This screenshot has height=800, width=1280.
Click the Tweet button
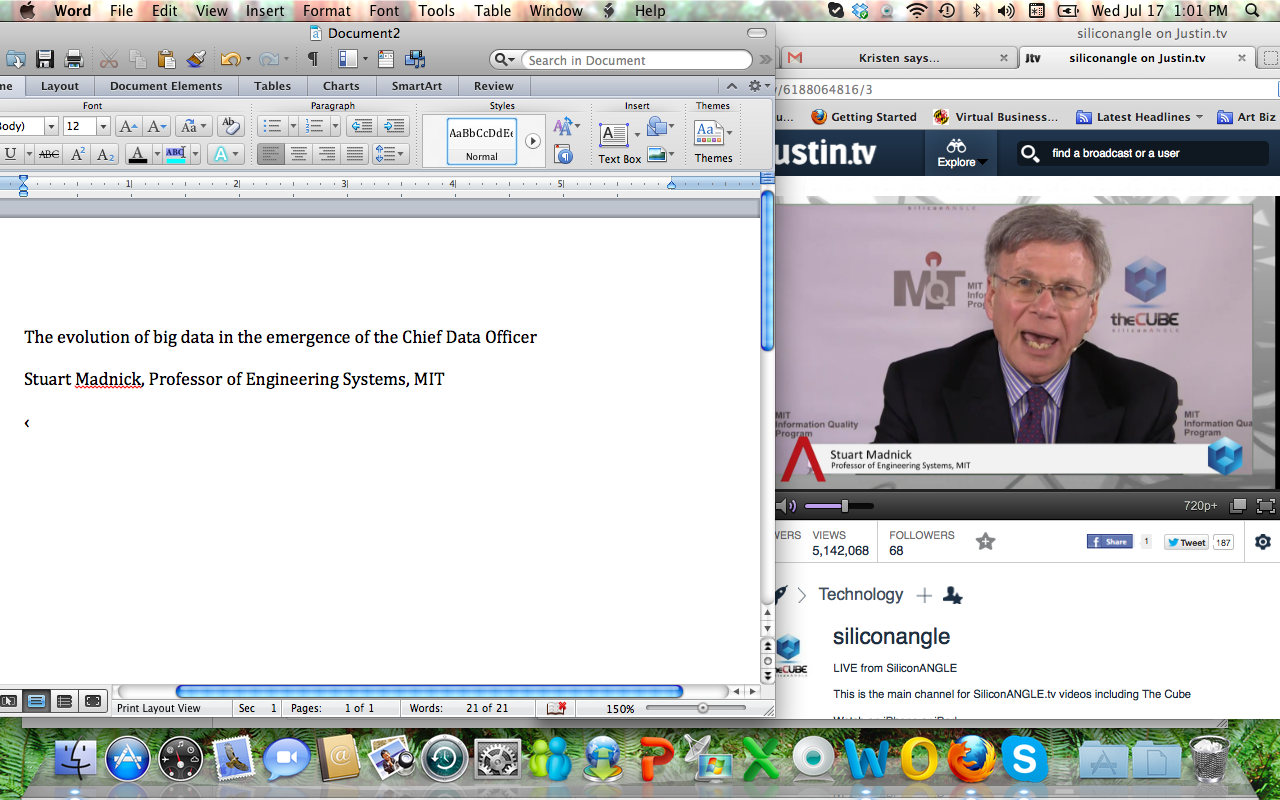[1187, 542]
